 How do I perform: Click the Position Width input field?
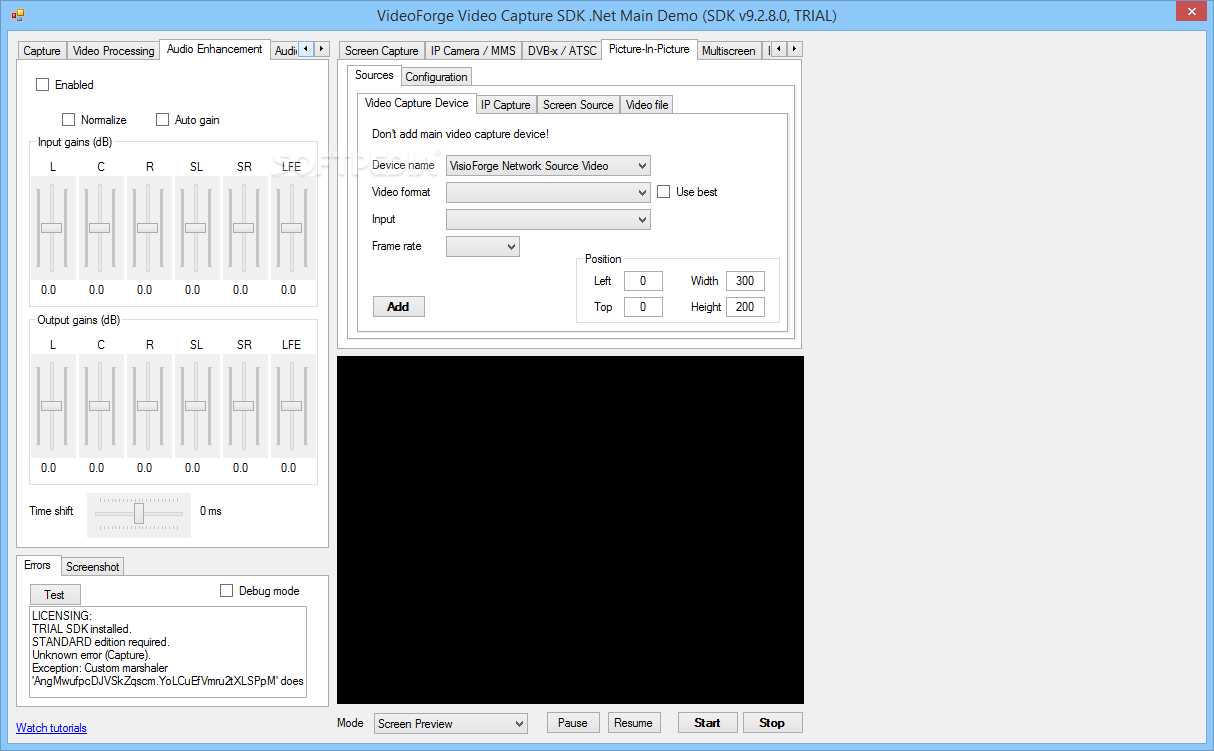[745, 281]
